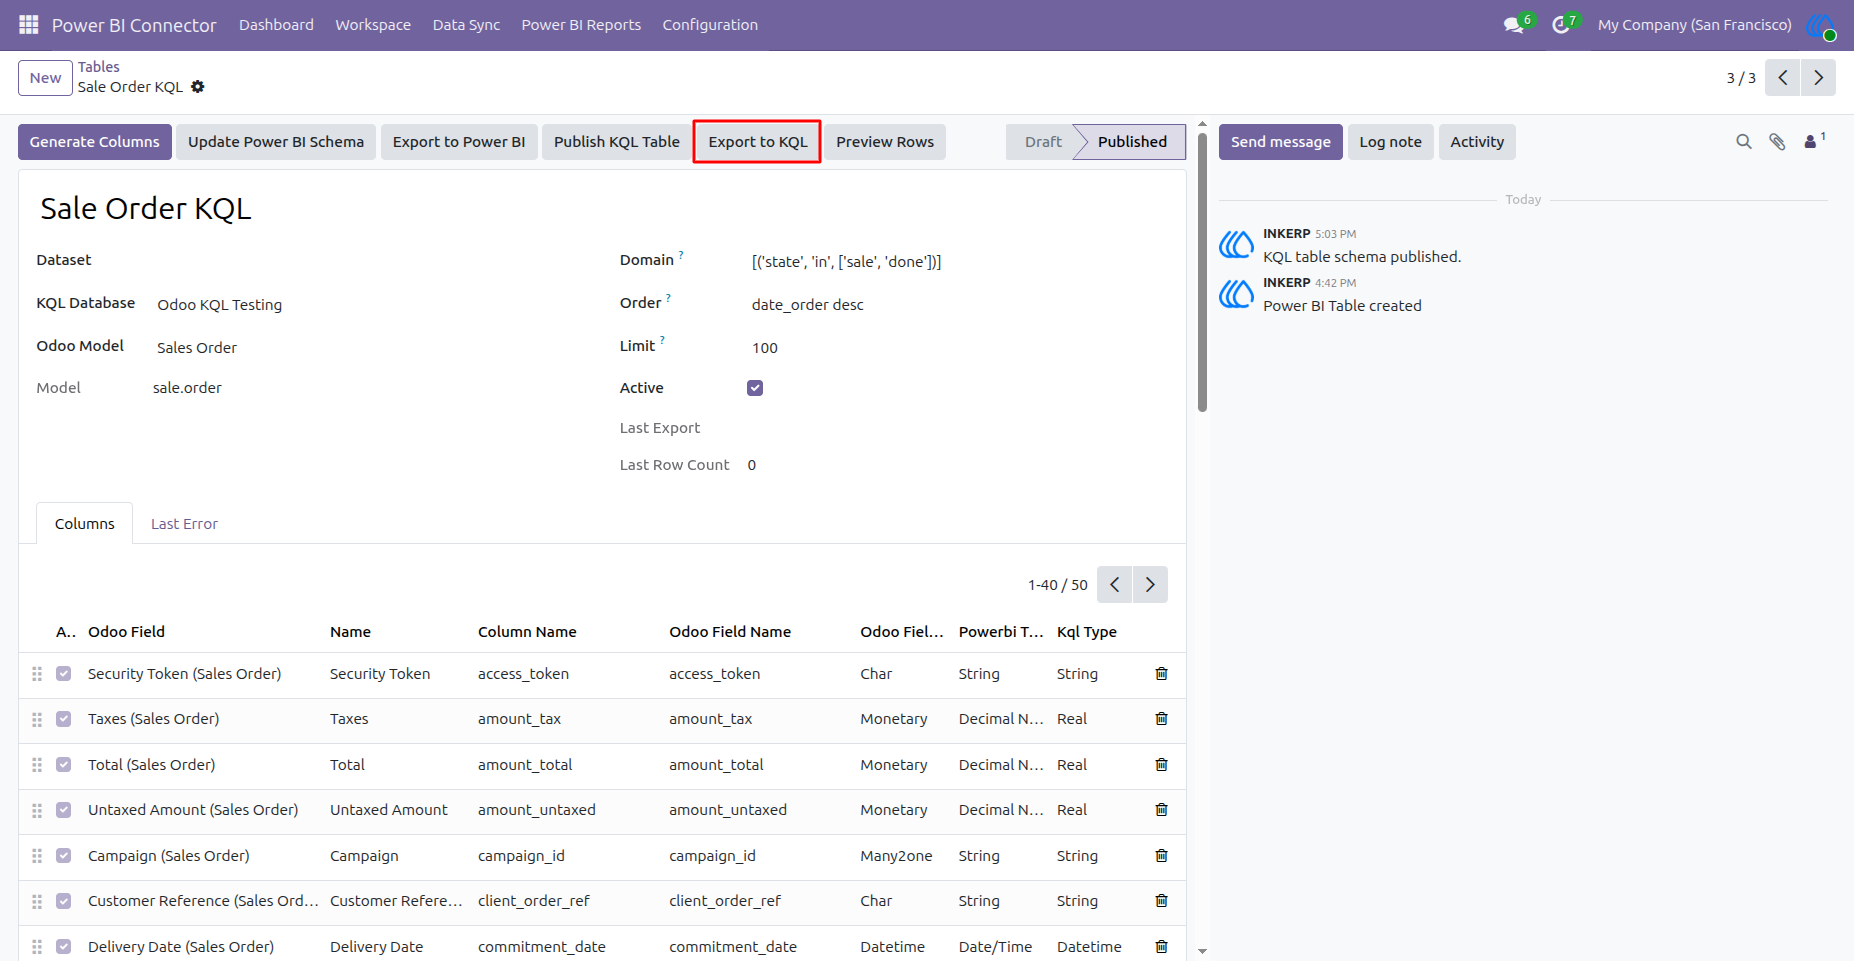Switch to the Last Error tab
The height and width of the screenshot is (961, 1854).
click(x=184, y=524)
